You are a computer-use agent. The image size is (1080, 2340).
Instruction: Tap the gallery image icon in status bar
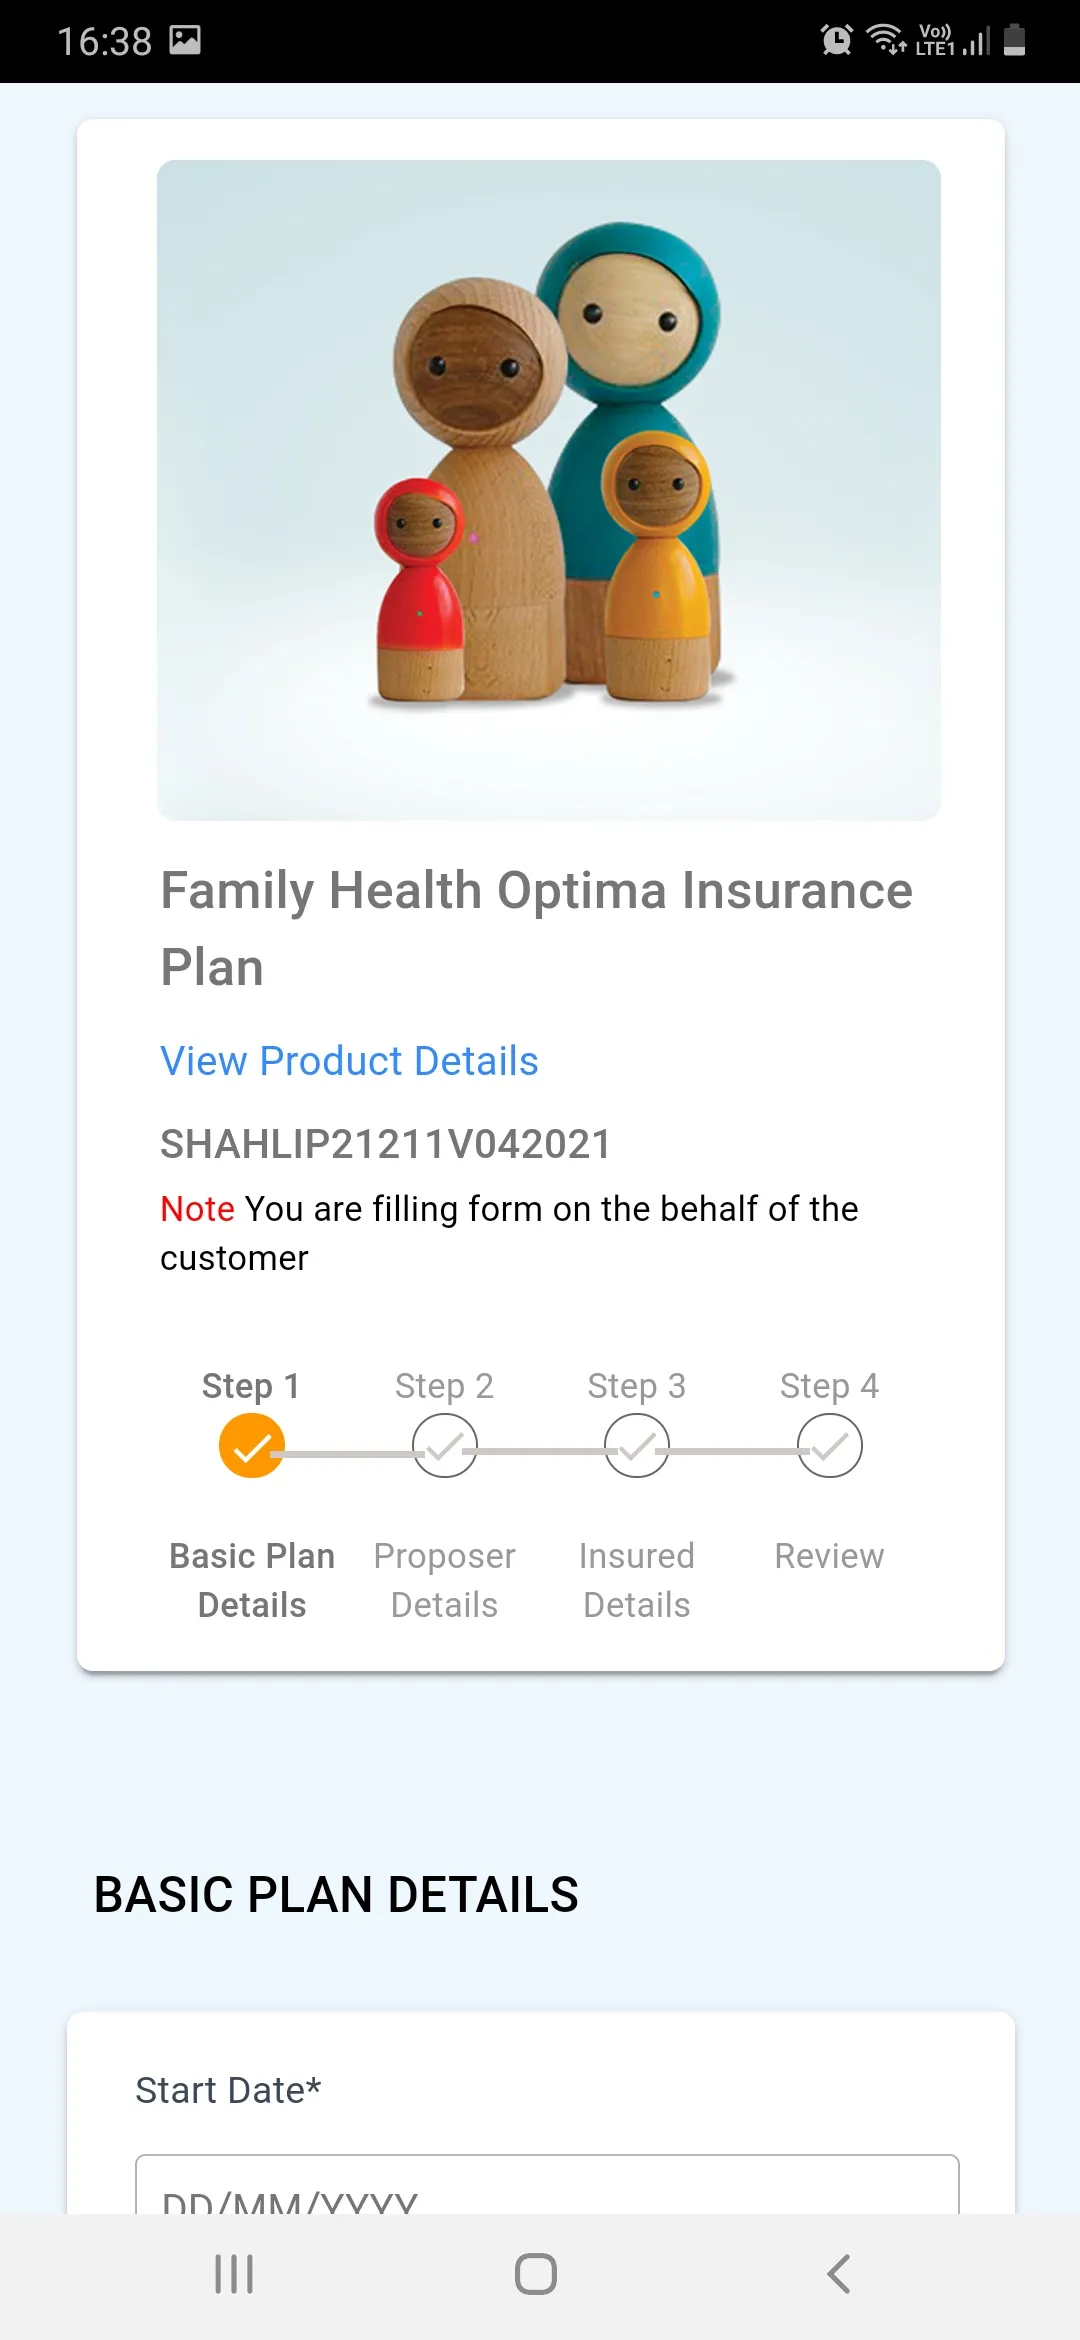pos(185,40)
